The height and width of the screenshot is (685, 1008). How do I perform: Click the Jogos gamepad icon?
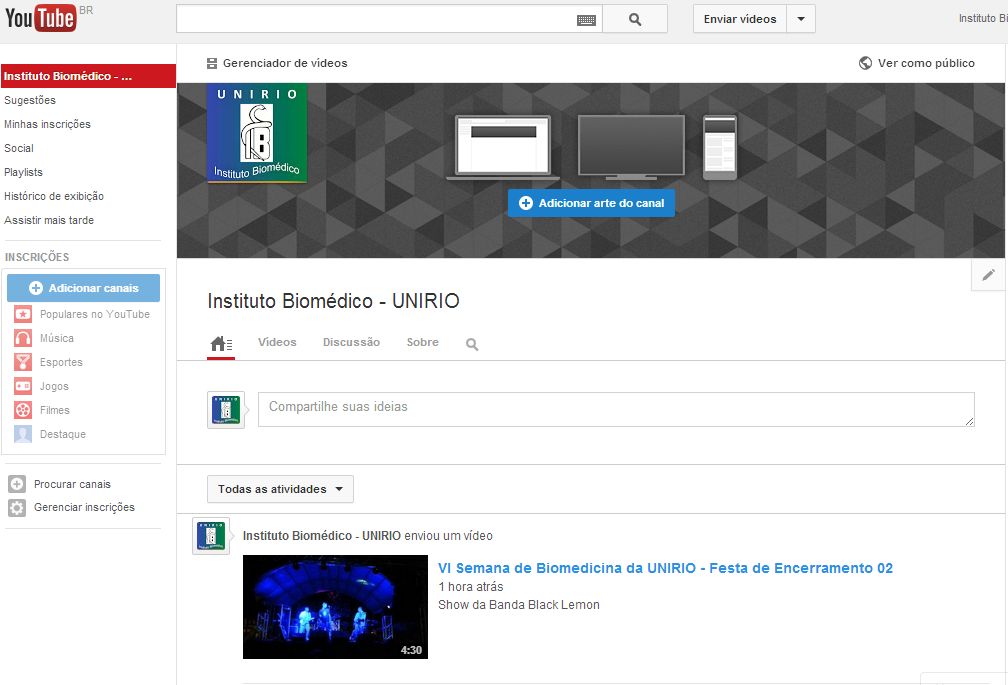24,386
